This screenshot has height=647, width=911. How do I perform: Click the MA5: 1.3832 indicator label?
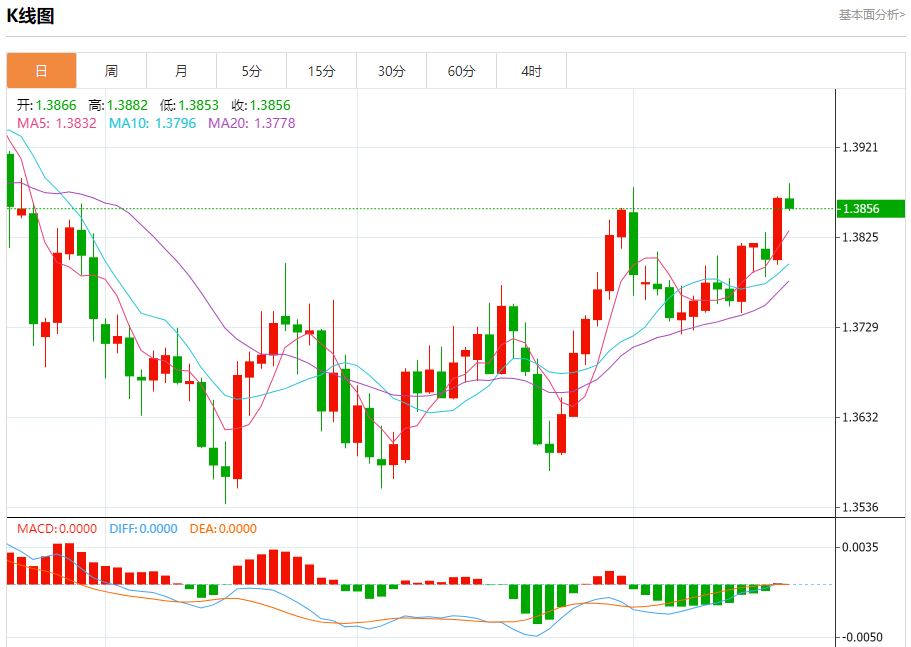tap(57, 123)
